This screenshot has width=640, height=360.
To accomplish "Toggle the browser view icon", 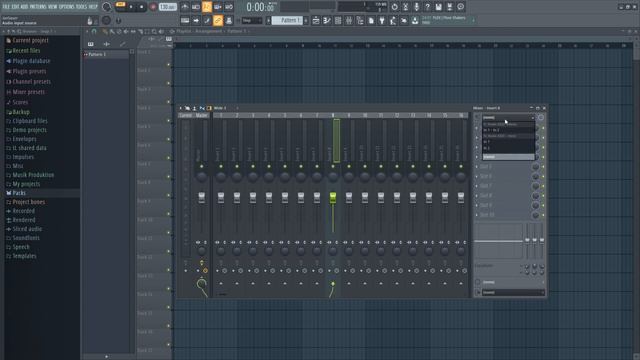I will (360, 20).
